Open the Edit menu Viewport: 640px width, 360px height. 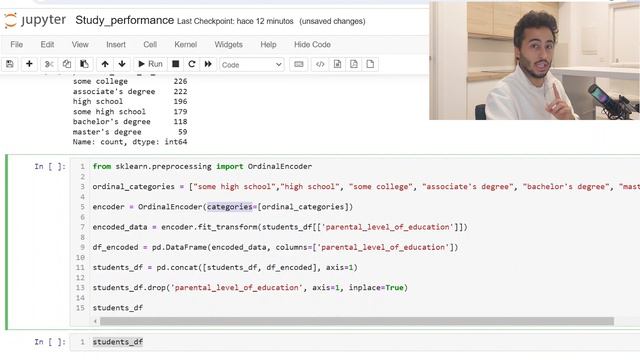(x=47, y=44)
